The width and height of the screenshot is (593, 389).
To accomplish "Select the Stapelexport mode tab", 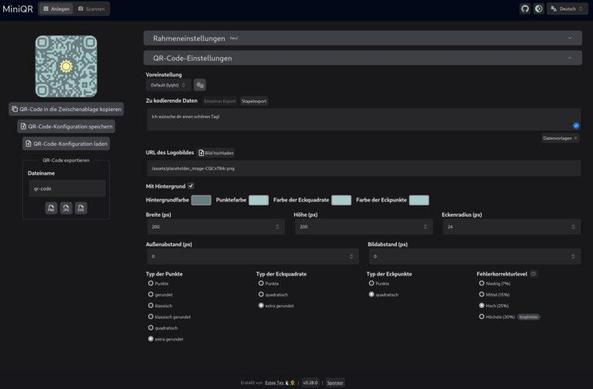I will pos(254,101).
